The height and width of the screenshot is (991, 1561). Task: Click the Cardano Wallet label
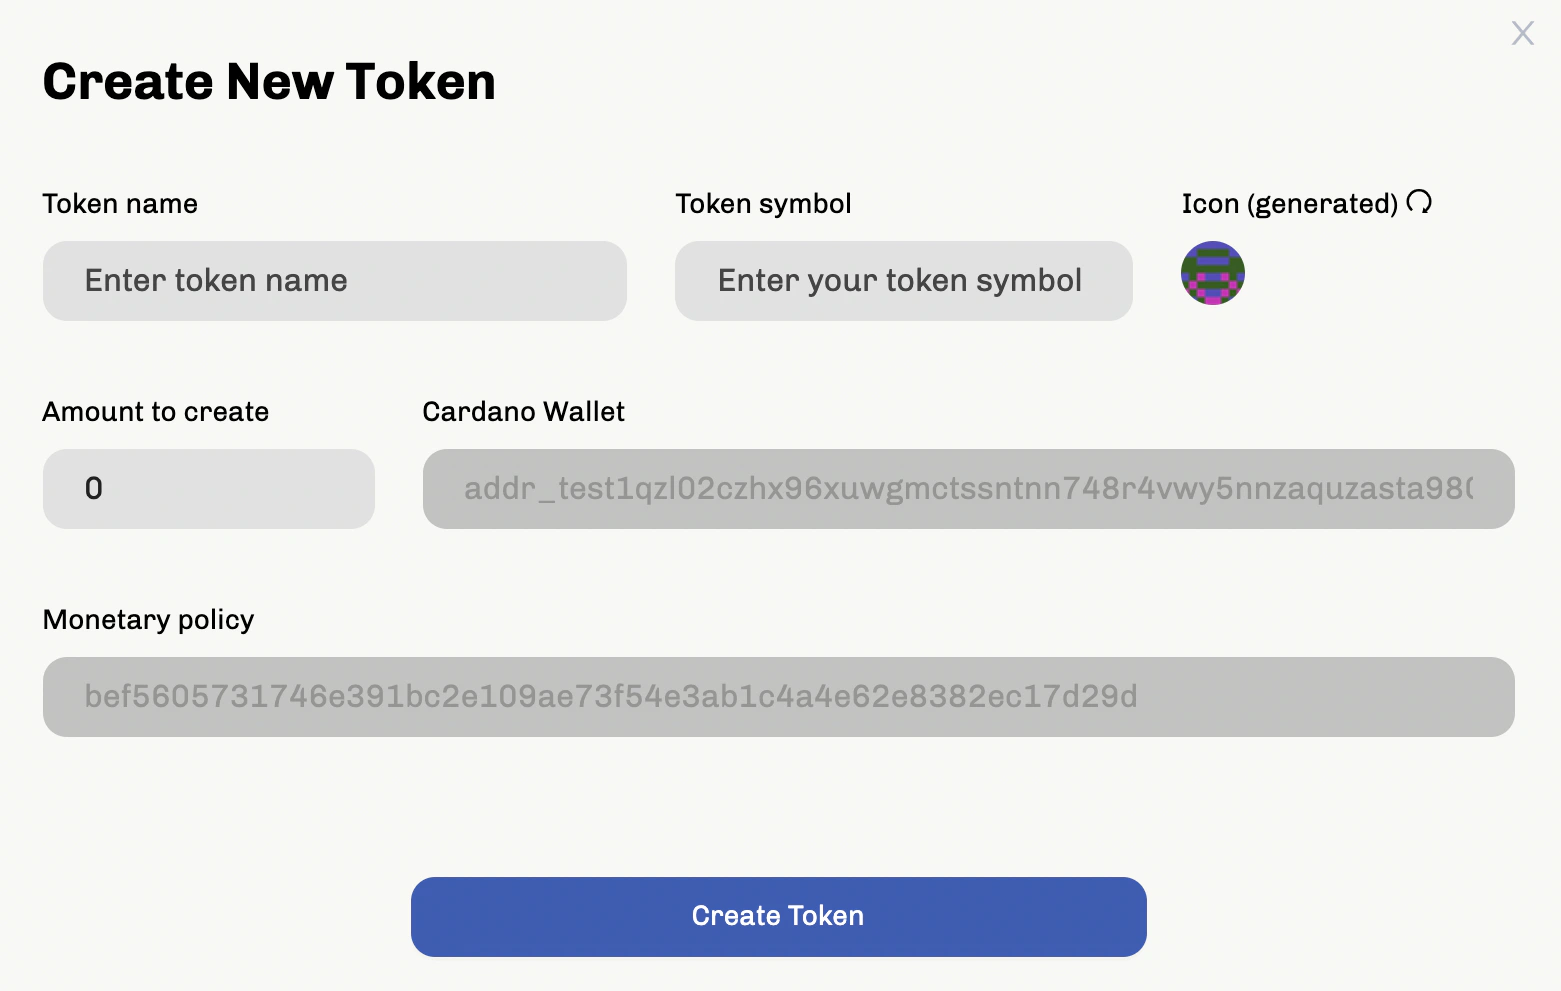524,412
